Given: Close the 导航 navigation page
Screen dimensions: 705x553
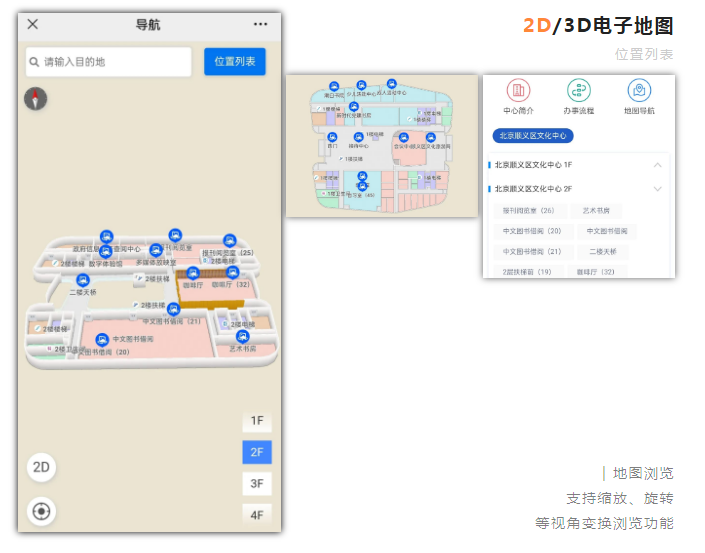Looking at the screenshot, I should point(32,24).
